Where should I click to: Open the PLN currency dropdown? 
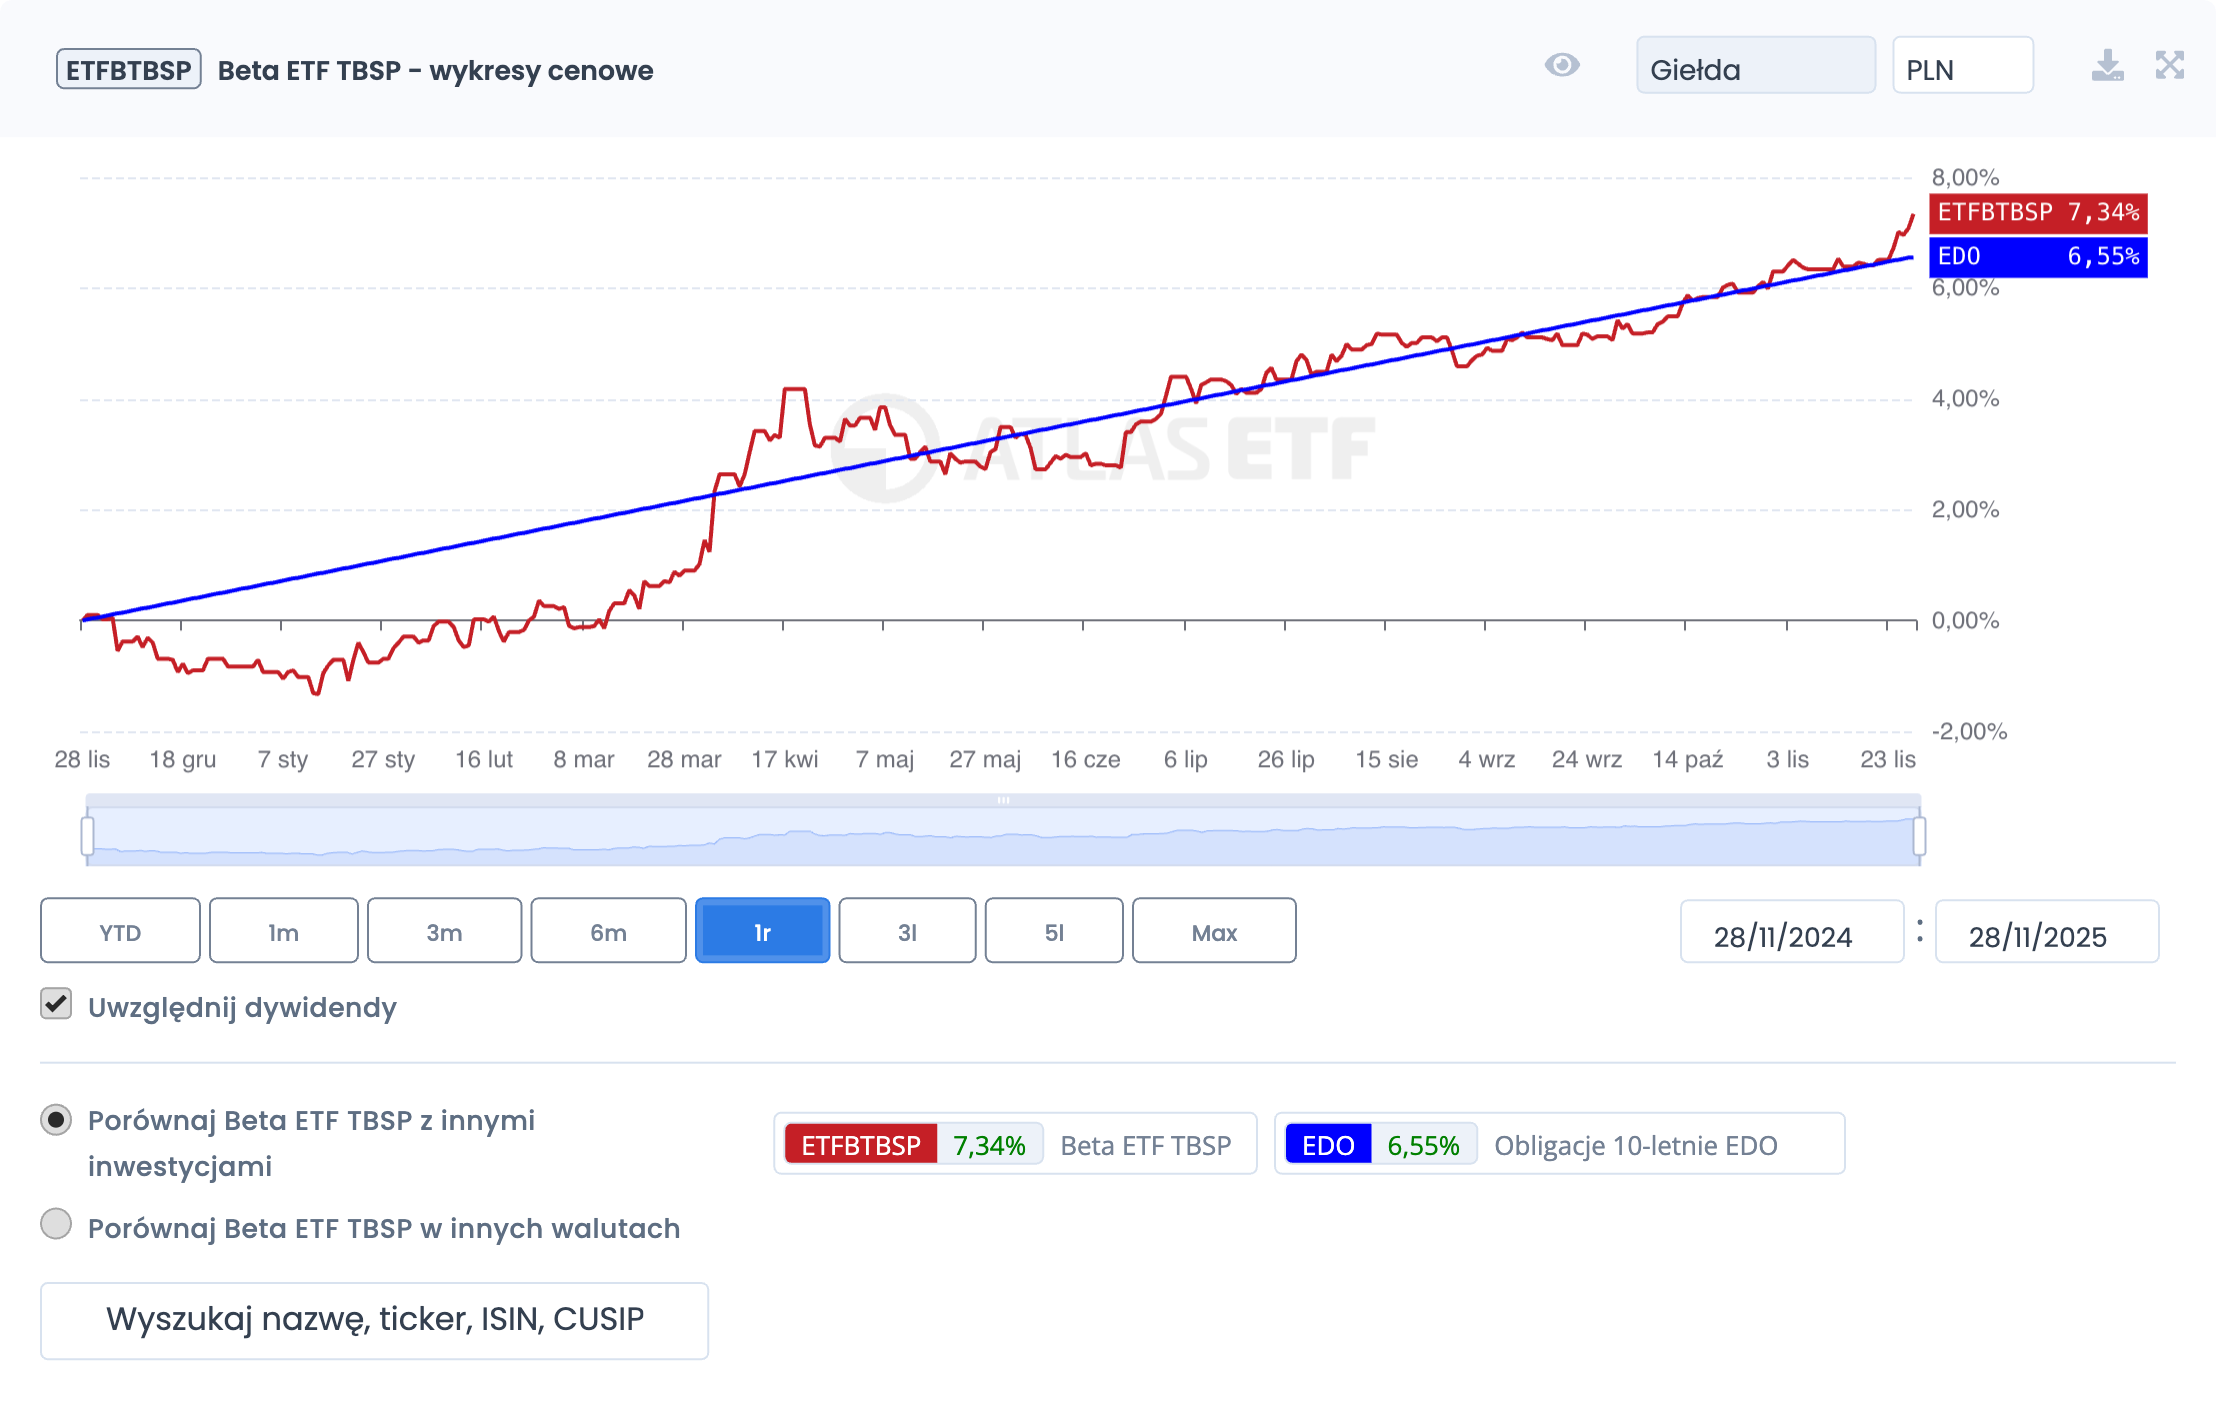(x=1962, y=66)
